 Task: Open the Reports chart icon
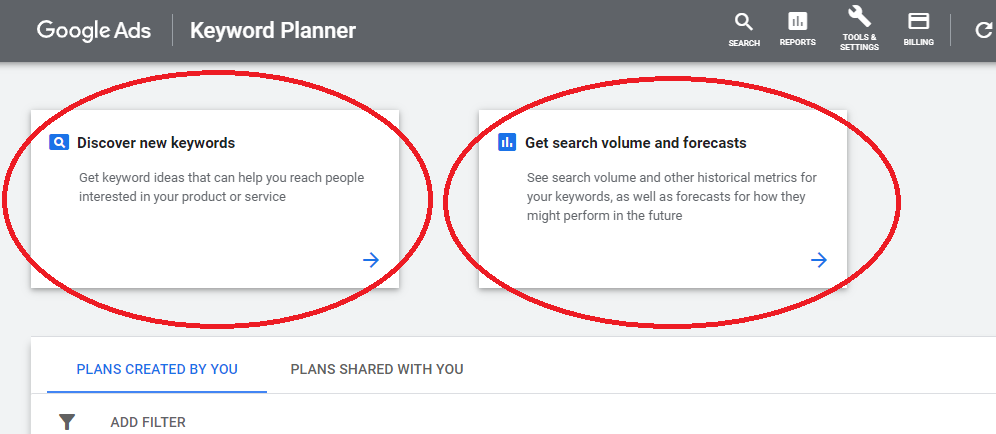point(798,22)
